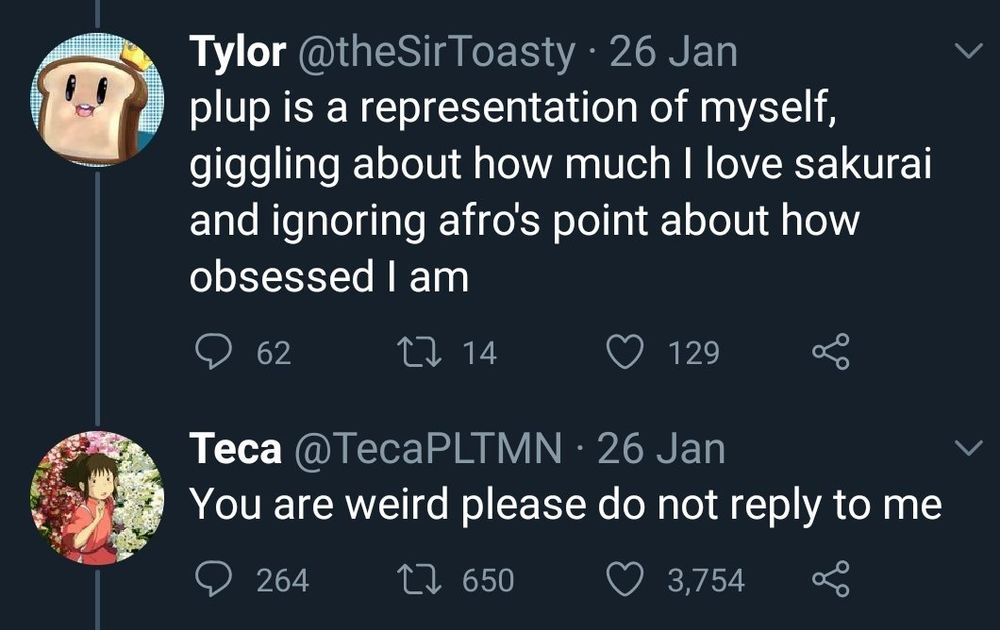Click the display name Teca

pyautogui.click(x=235, y=450)
